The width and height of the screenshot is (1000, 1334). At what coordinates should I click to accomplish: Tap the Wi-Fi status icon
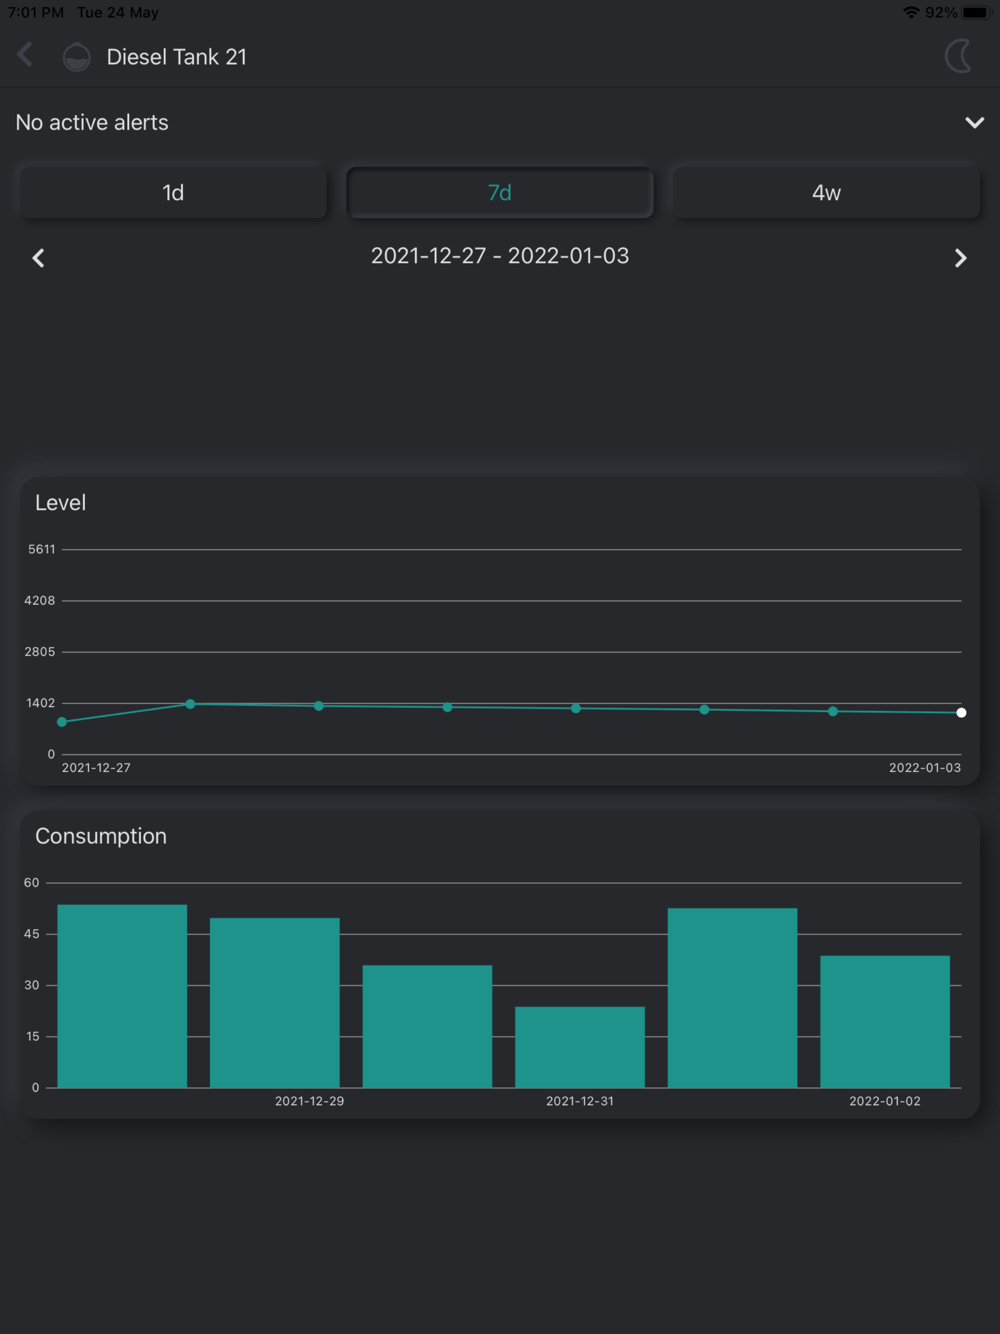pyautogui.click(x=911, y=12)
